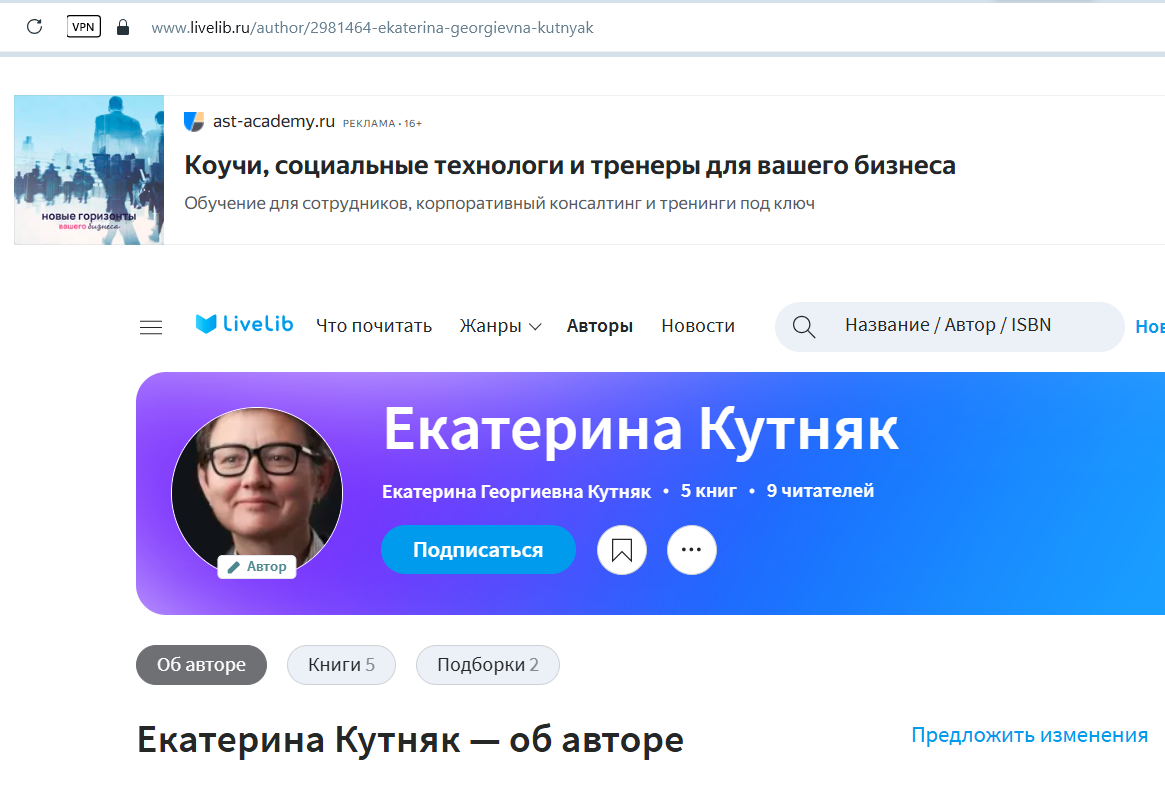
Task: Click the author's profile photo
Action: point(257,493)
